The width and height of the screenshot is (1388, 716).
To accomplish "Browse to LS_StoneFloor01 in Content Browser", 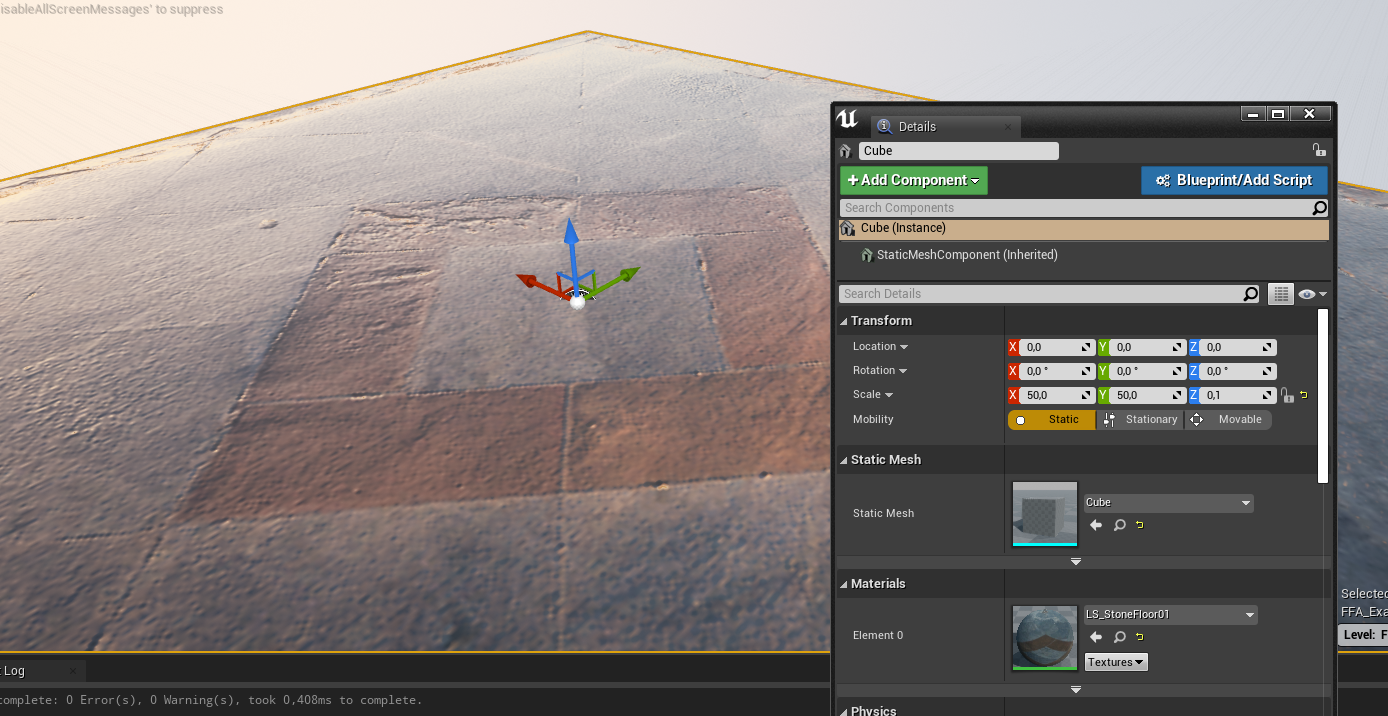I will [1120, 637].
